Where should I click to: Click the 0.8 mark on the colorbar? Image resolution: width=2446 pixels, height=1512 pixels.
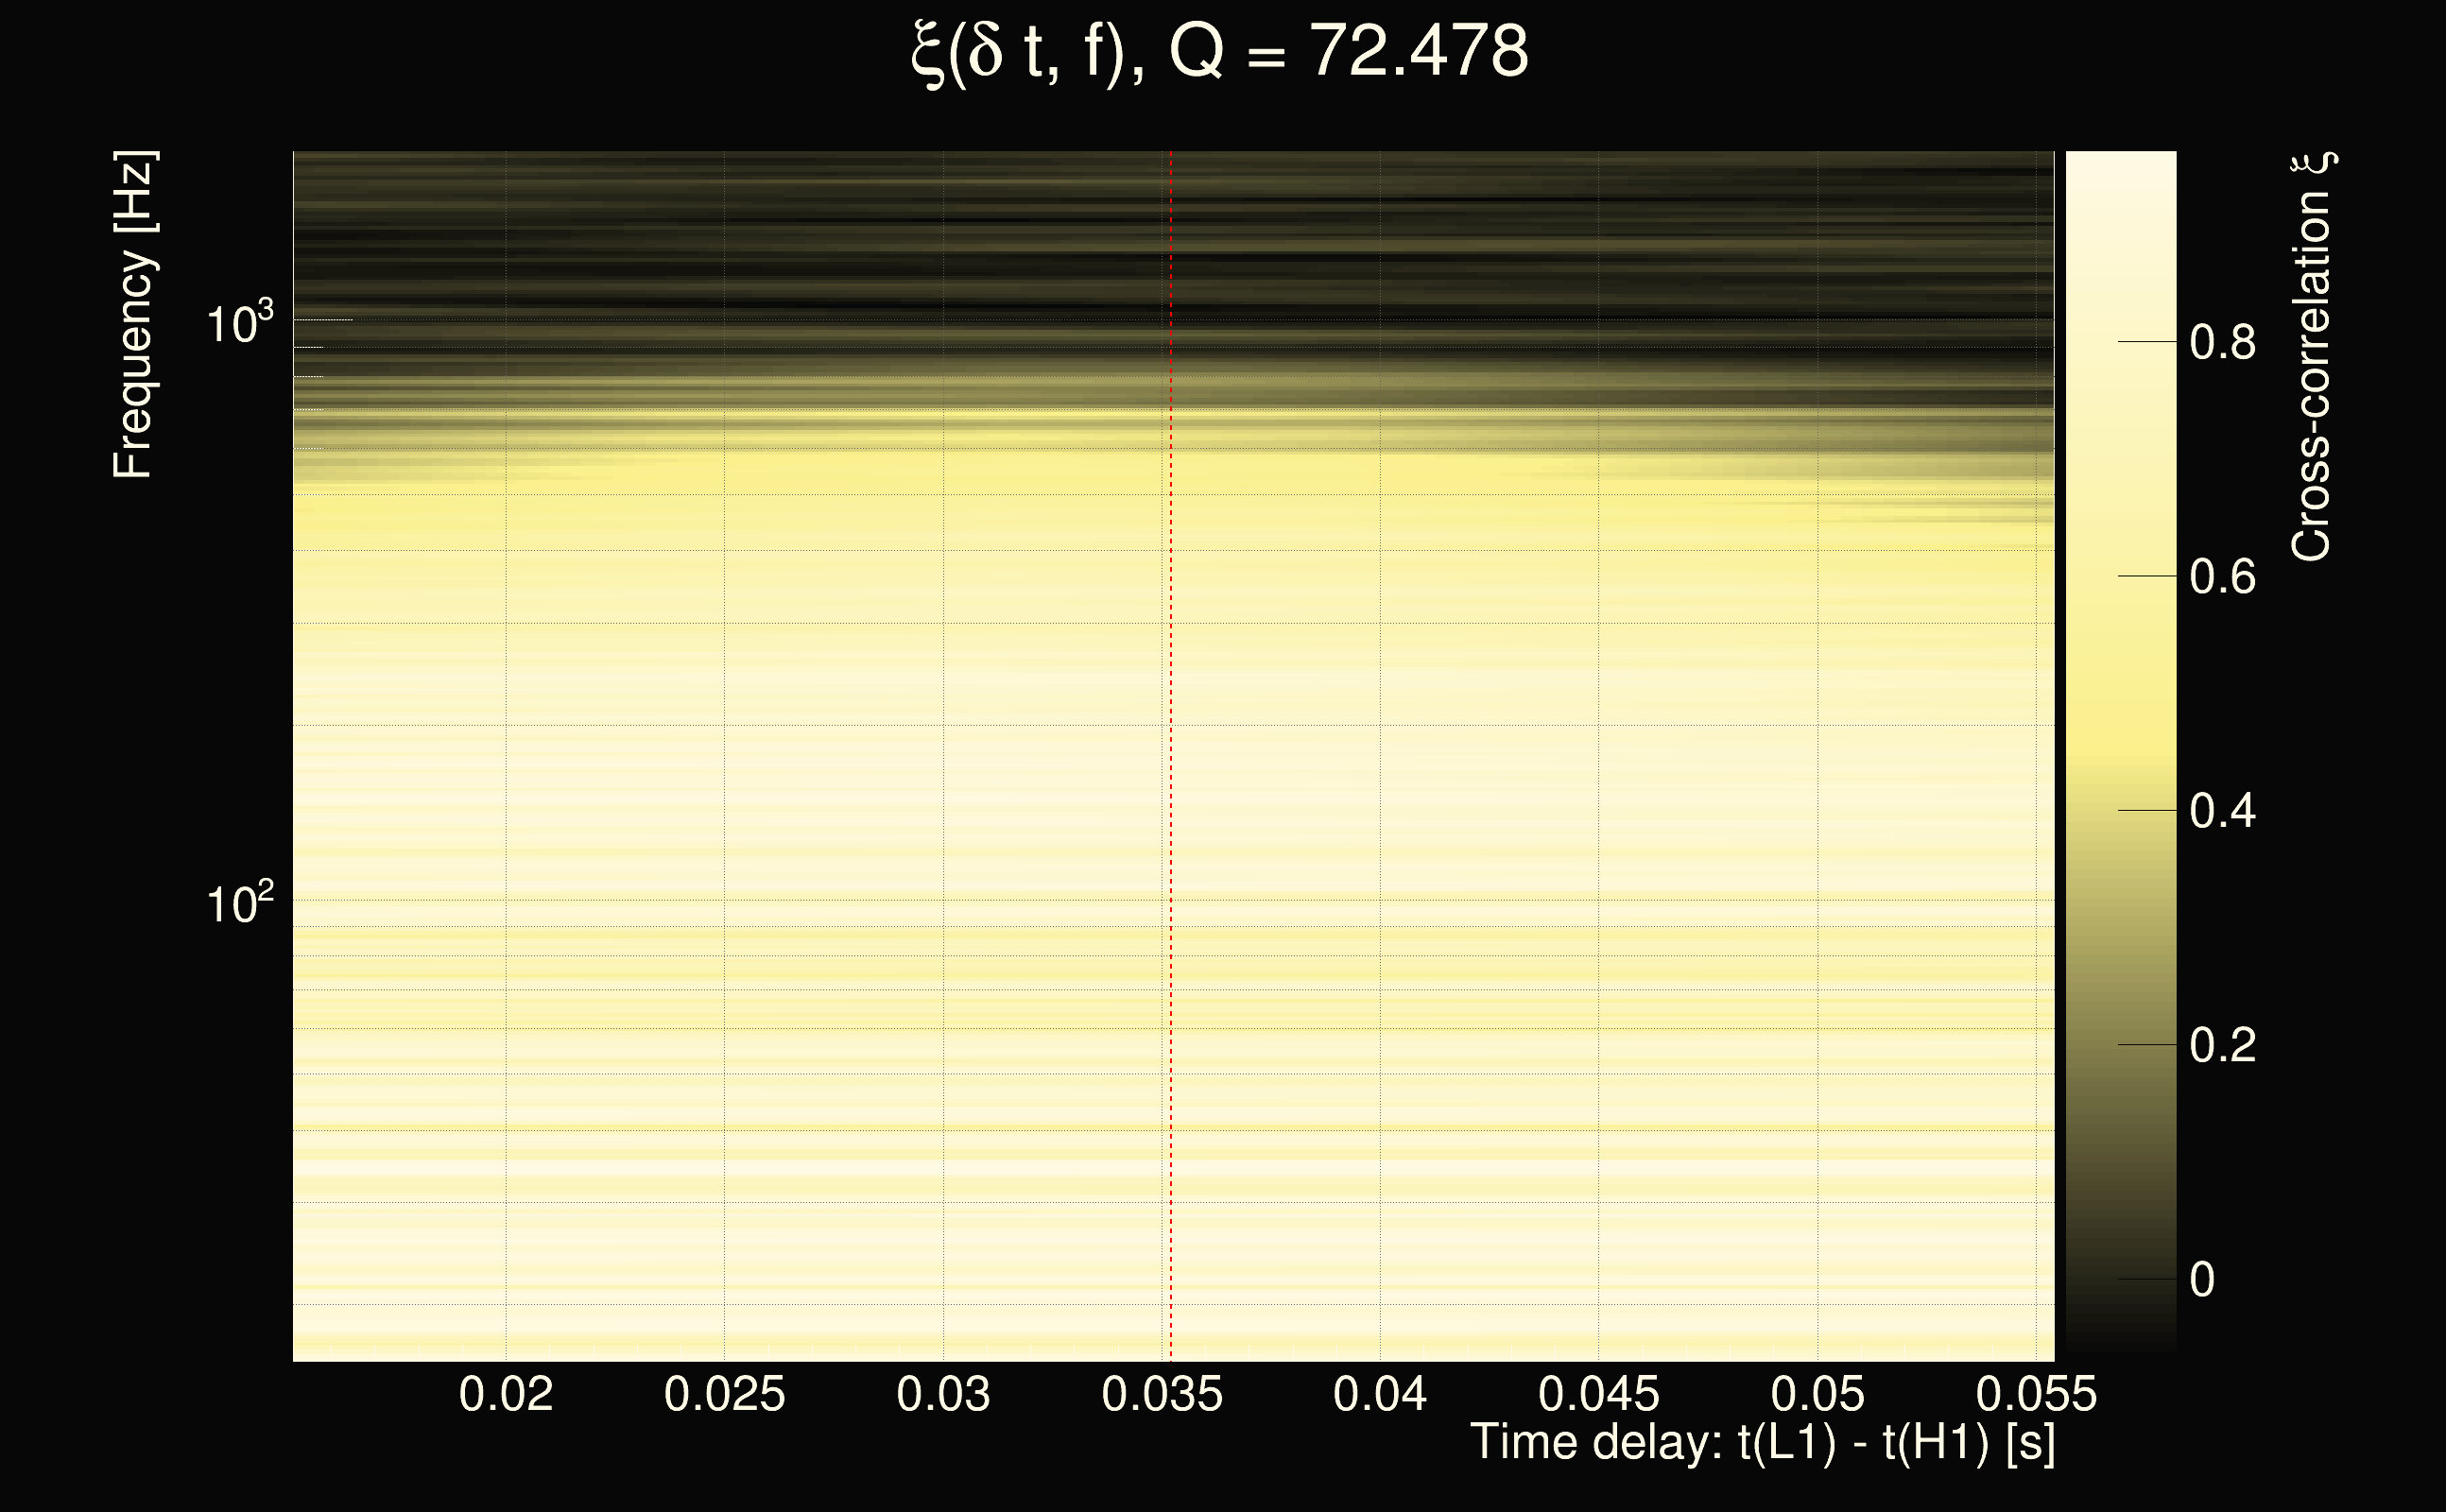pyautogui.click(x=2222, y=342)
